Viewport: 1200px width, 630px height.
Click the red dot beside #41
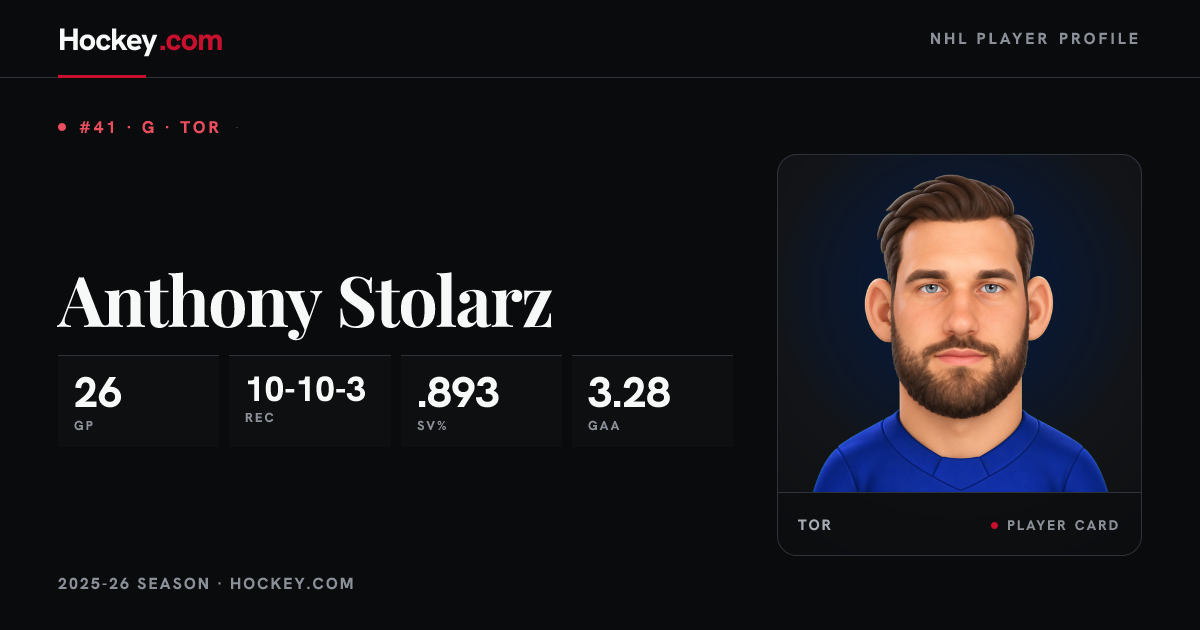[x=62, y=128]
